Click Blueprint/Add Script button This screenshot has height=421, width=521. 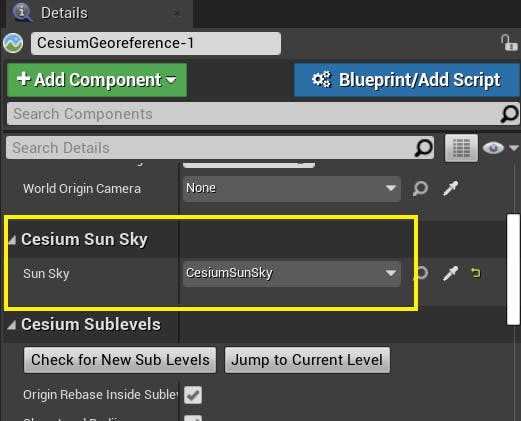(x=406, y=80)
